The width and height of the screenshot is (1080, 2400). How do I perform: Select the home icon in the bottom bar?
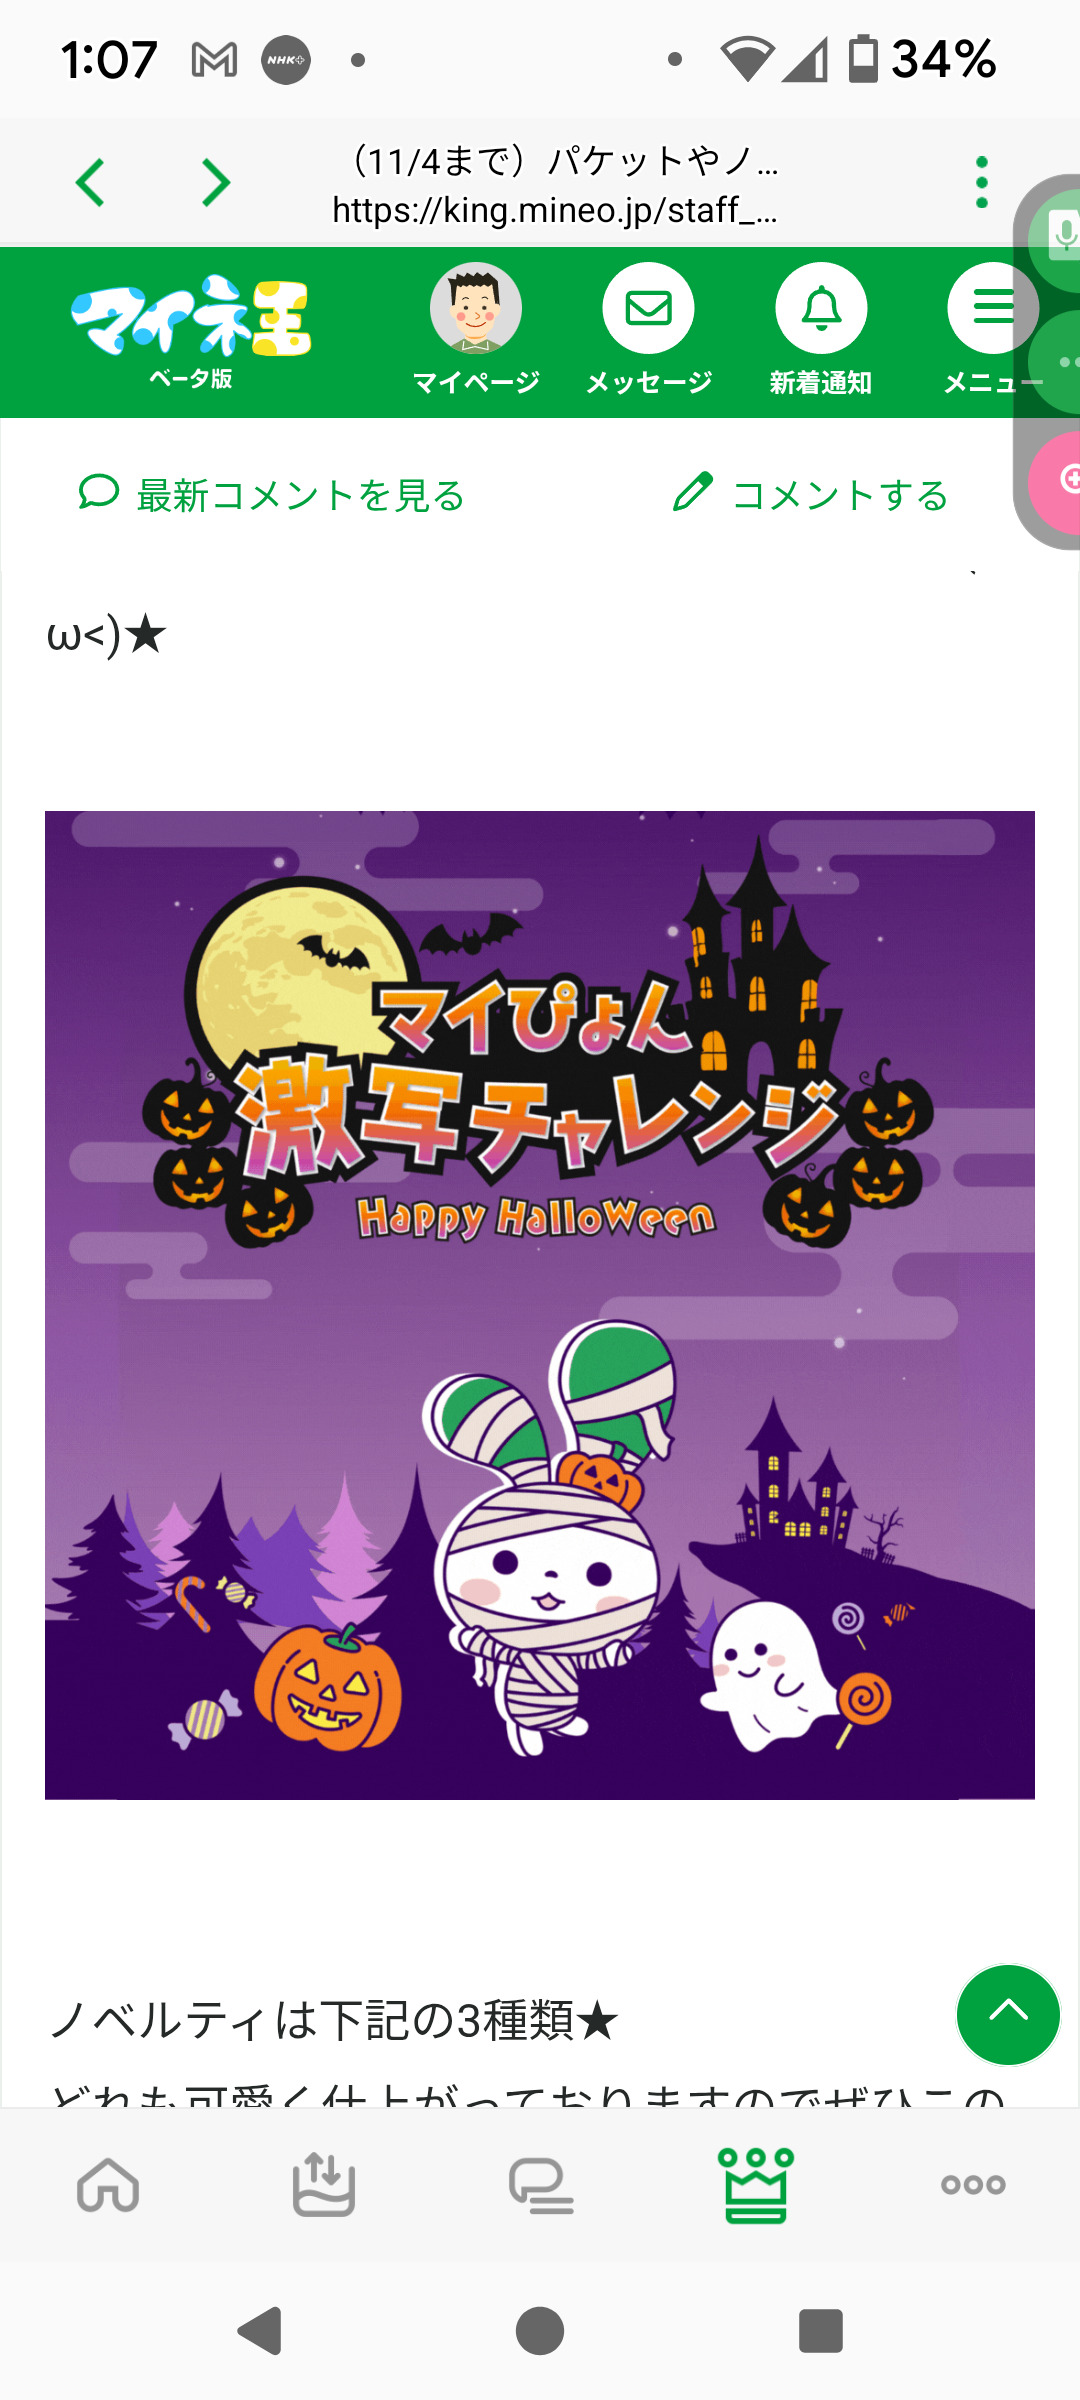coord(108,2183)
